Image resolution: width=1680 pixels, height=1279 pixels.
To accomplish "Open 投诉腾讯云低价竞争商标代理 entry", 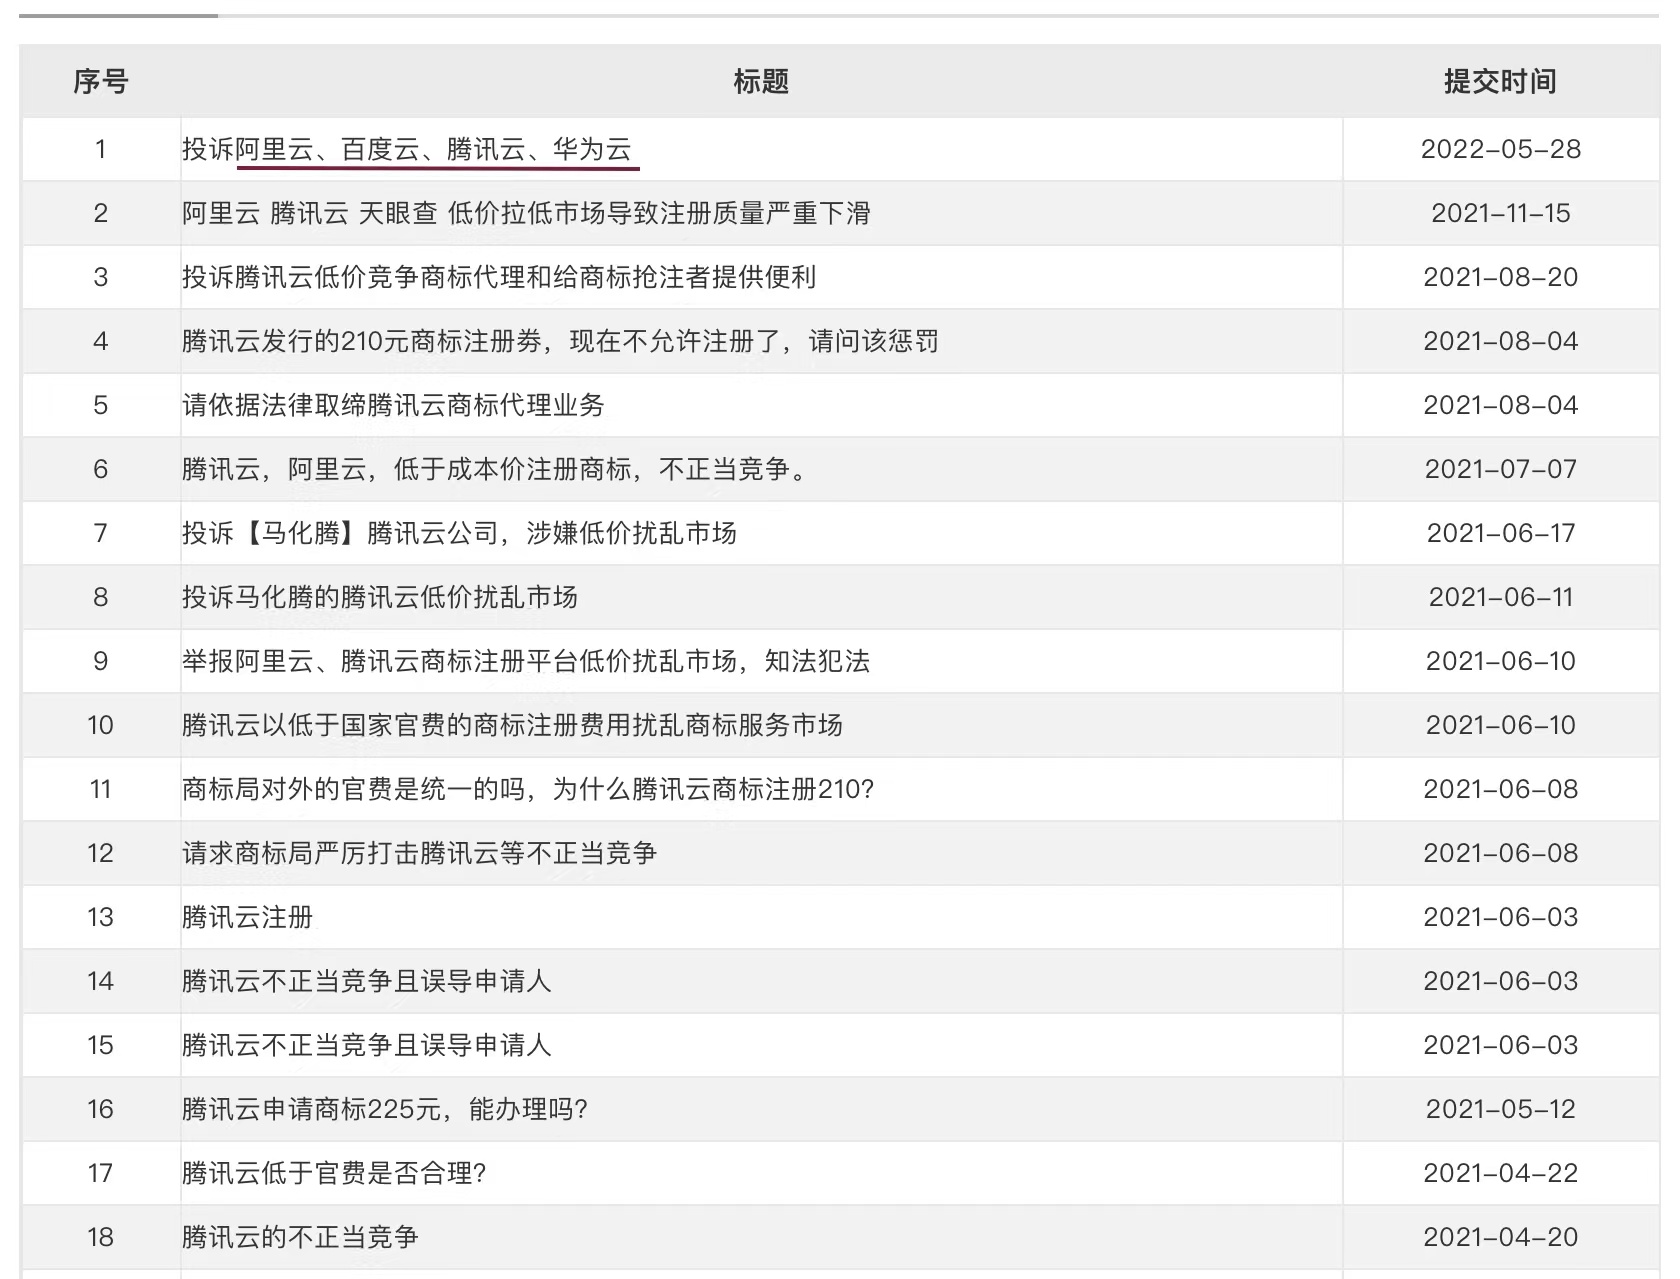I will tap(499, 277).
